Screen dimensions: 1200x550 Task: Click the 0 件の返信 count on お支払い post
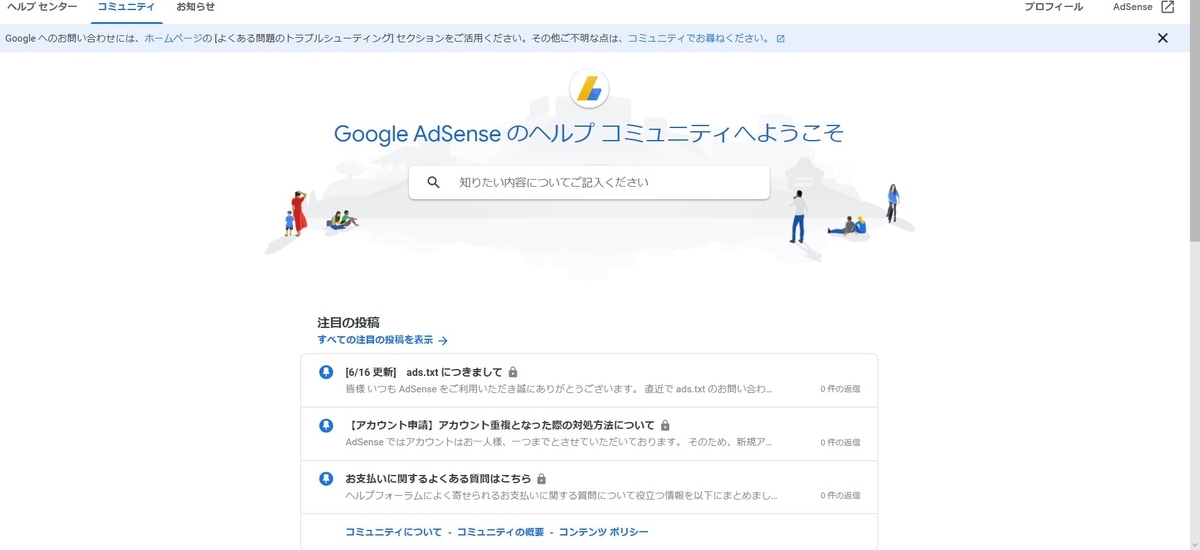pos(840,494)
